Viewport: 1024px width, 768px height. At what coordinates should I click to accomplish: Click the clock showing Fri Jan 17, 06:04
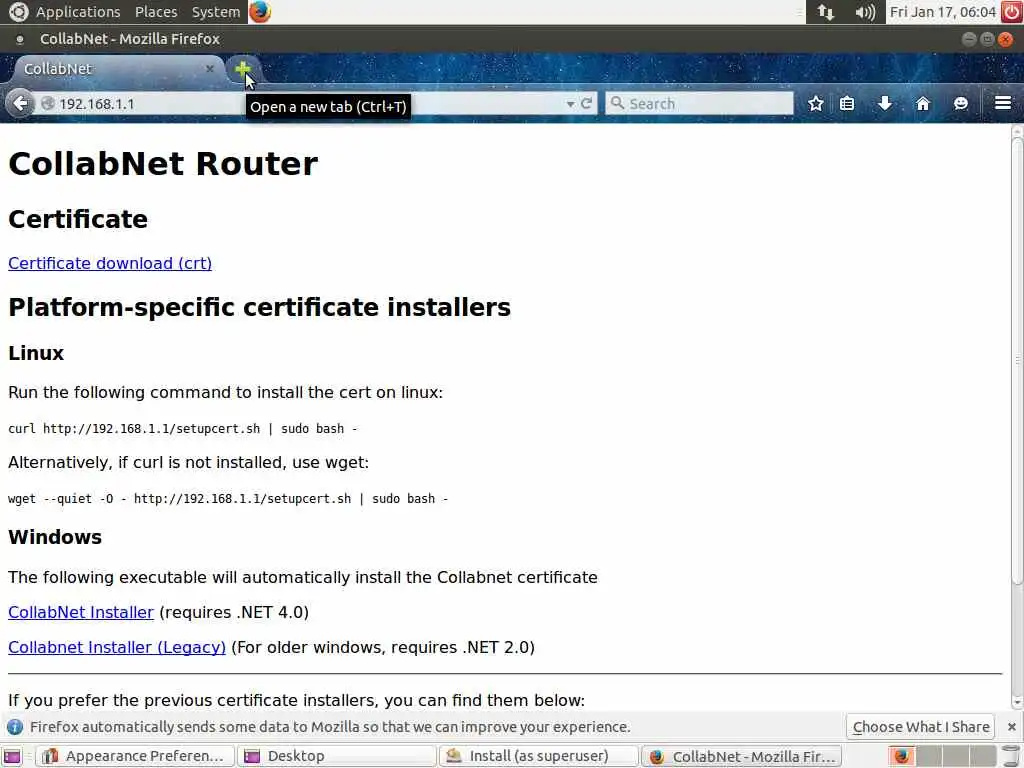tap(942, 12)
